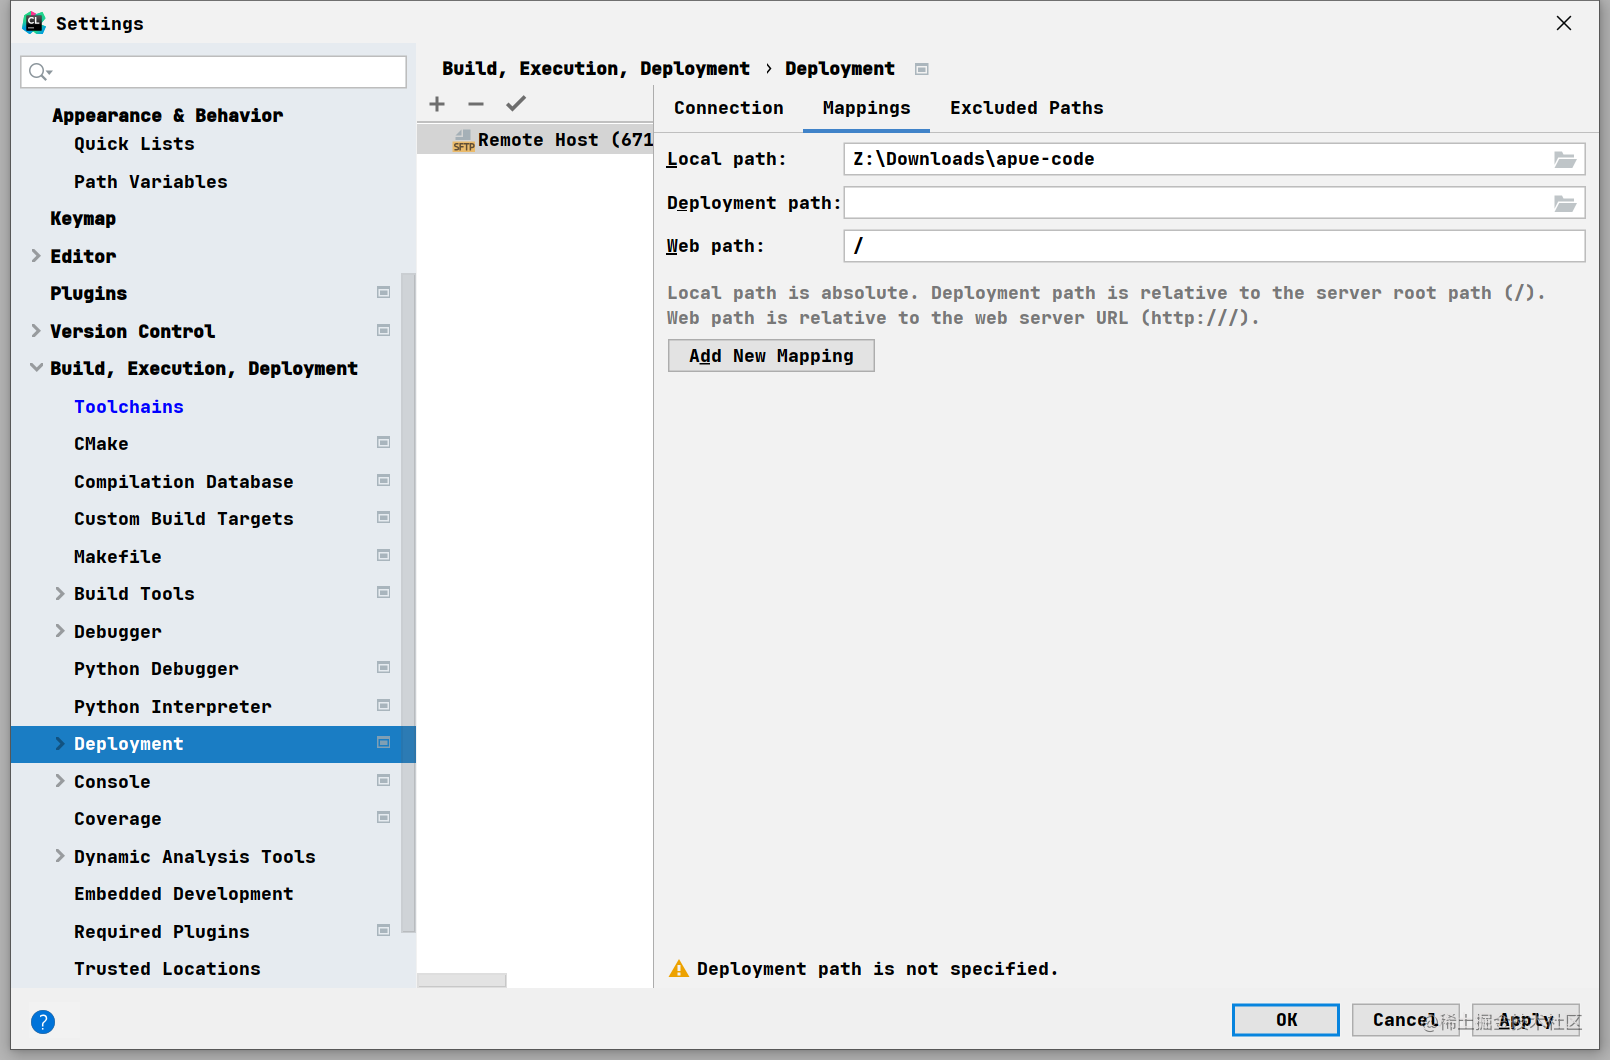Open Path Variables settings
The image size is (1610, 1060).
151,182
